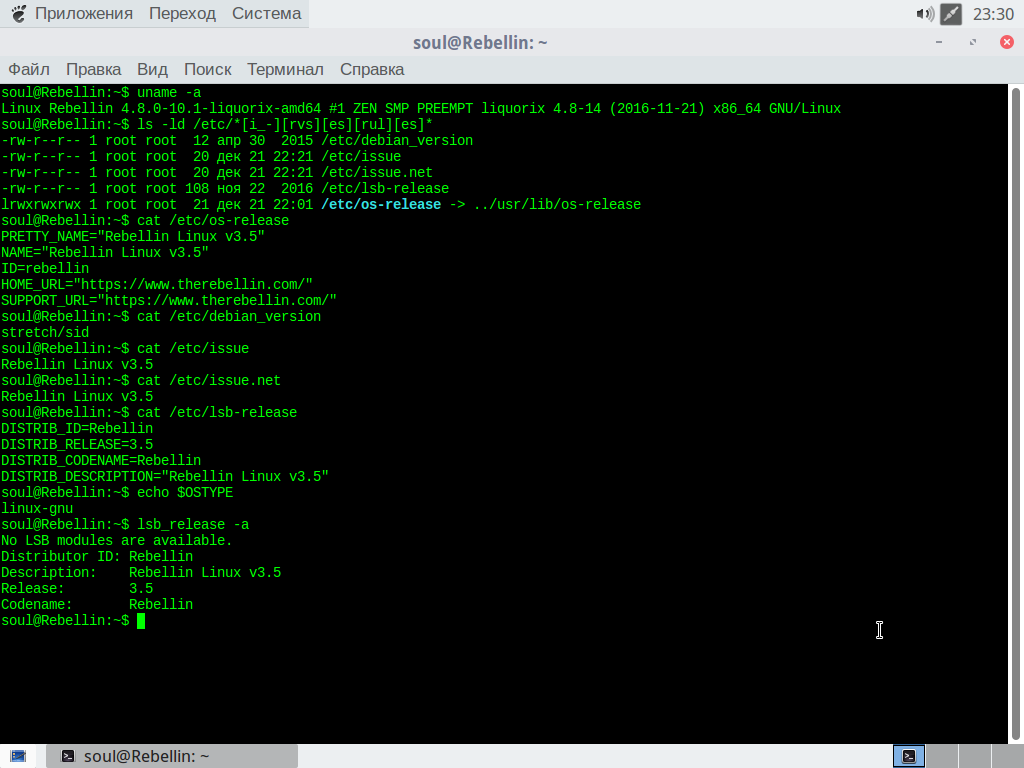This screenshot has width=1024, height=768.
Task: Open the Приложения panel menu
Action: pos(84,13)
